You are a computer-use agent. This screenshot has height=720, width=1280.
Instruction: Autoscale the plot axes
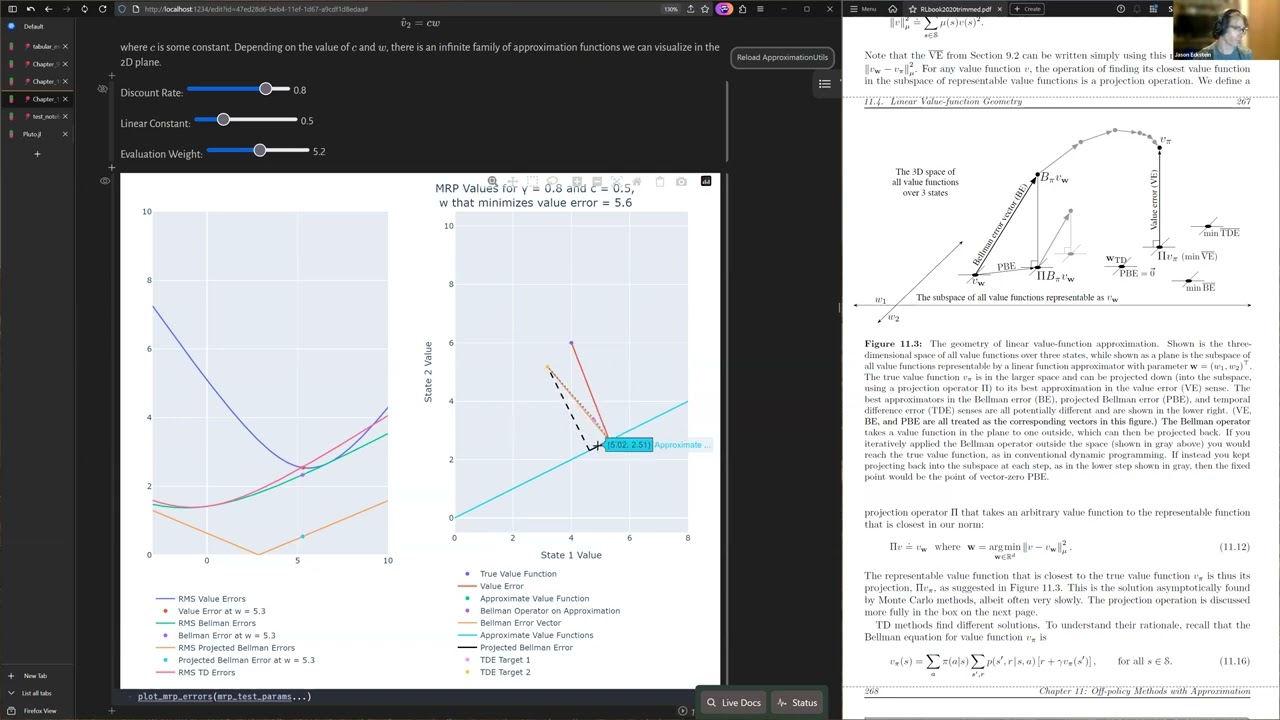point(617,181)
